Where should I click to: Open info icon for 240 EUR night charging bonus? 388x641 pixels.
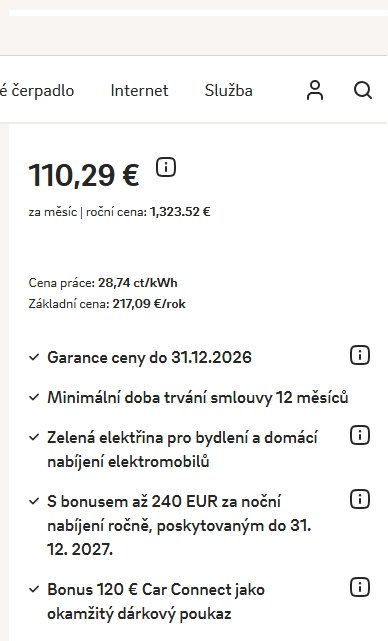[360, 499]
